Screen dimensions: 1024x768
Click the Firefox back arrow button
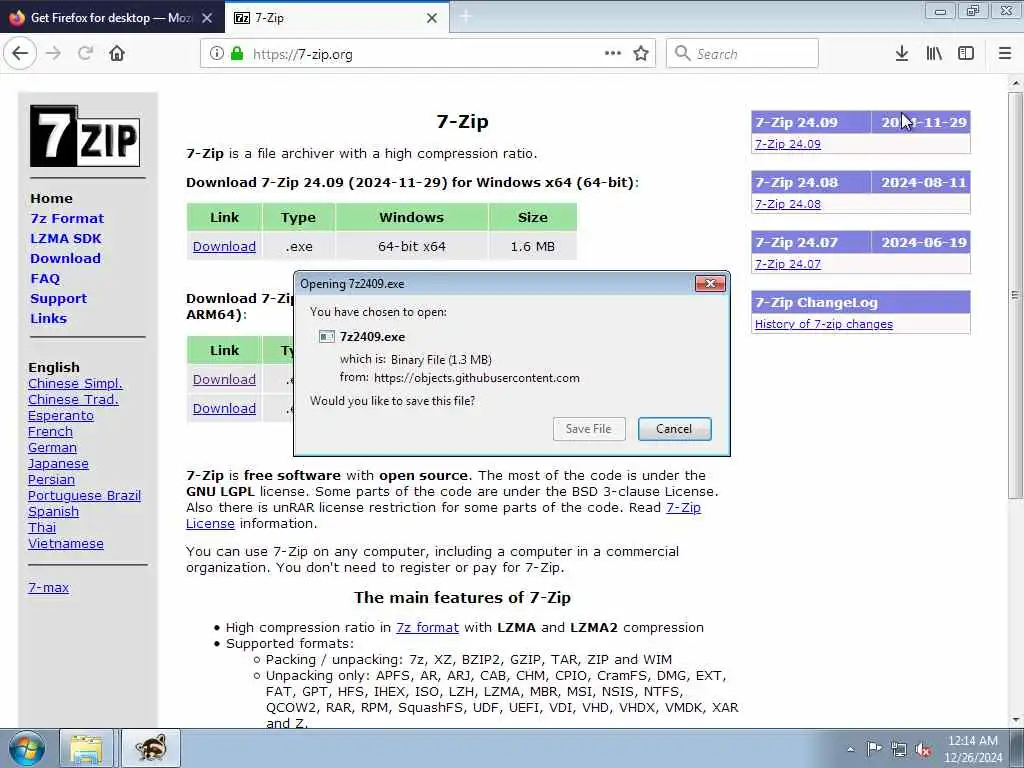[x=20, y=54]
